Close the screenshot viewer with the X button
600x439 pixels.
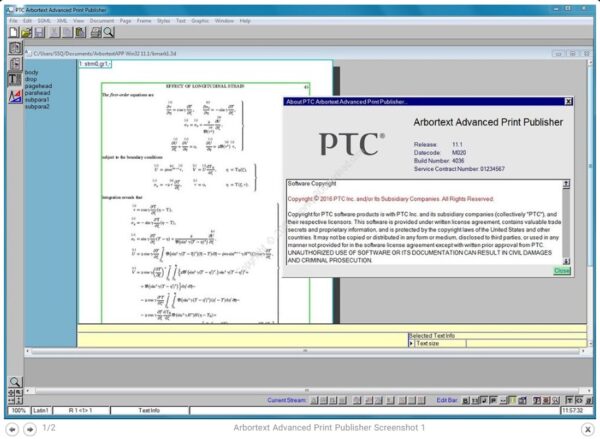[x=588, y=429]
